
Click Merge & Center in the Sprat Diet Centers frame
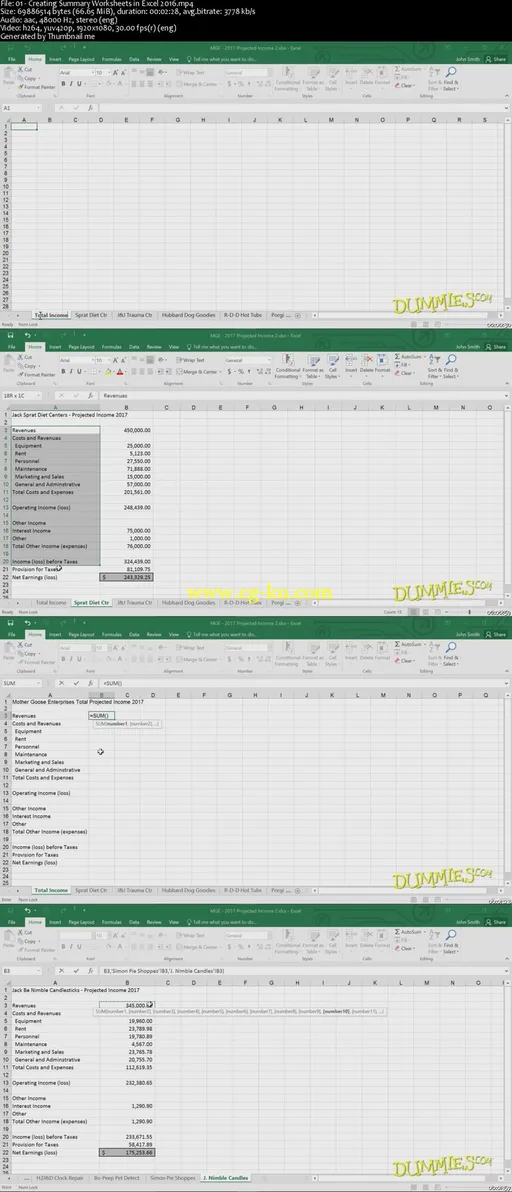tap(199, 372)
